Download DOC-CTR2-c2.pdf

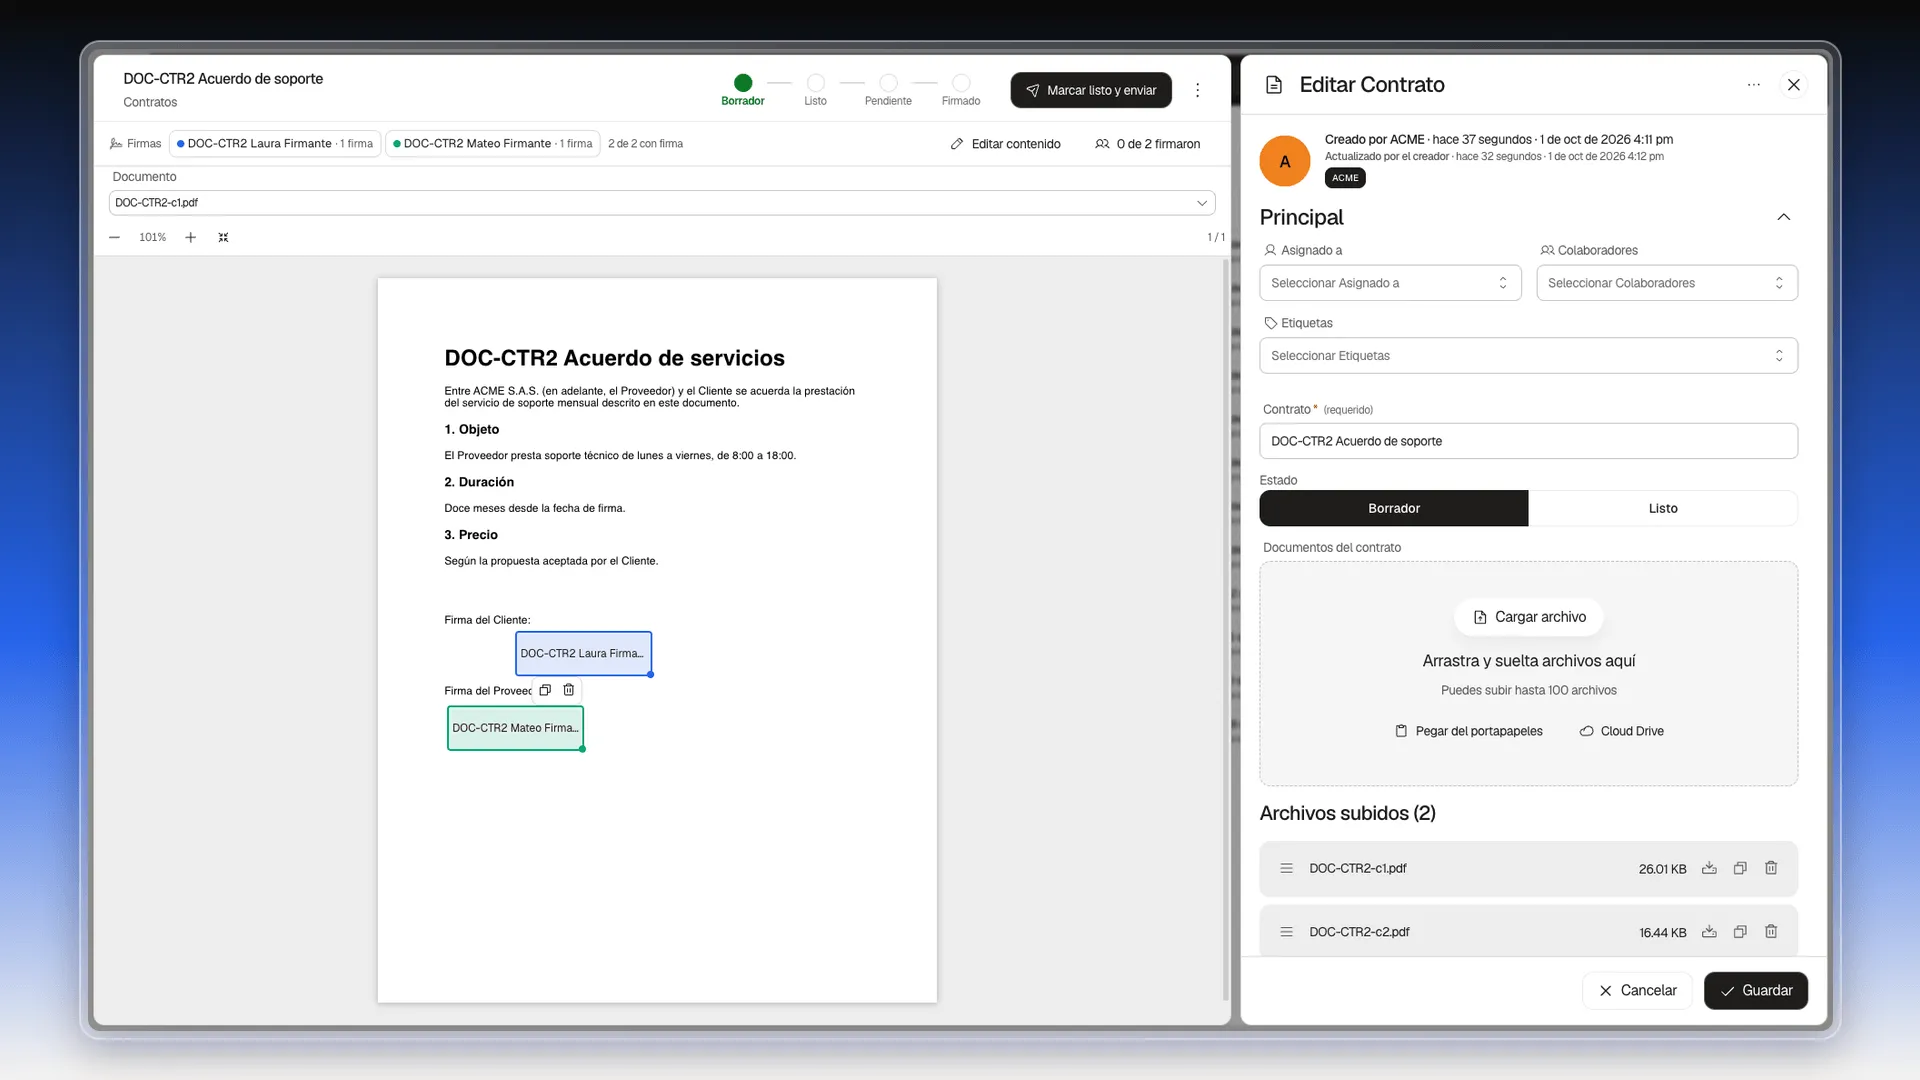tap(1709, 932)
